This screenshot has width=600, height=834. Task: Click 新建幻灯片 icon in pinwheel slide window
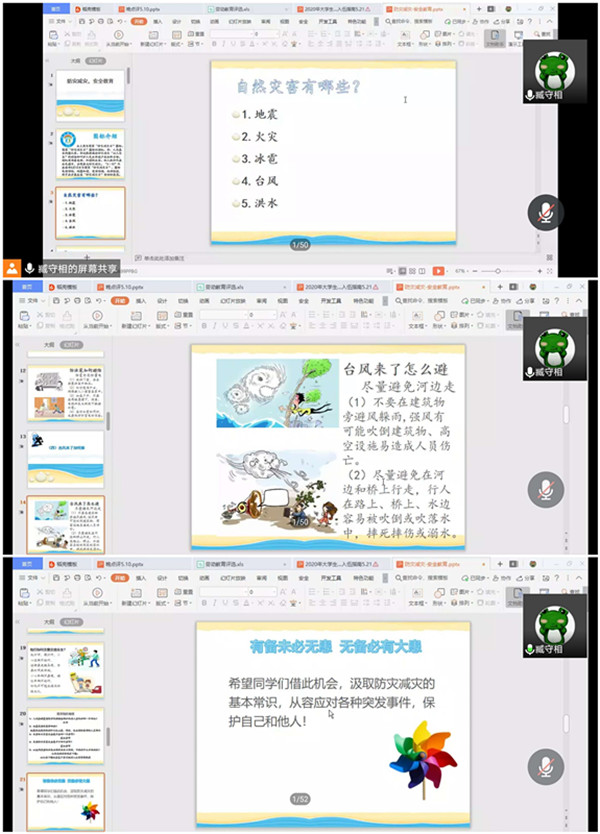136,593
